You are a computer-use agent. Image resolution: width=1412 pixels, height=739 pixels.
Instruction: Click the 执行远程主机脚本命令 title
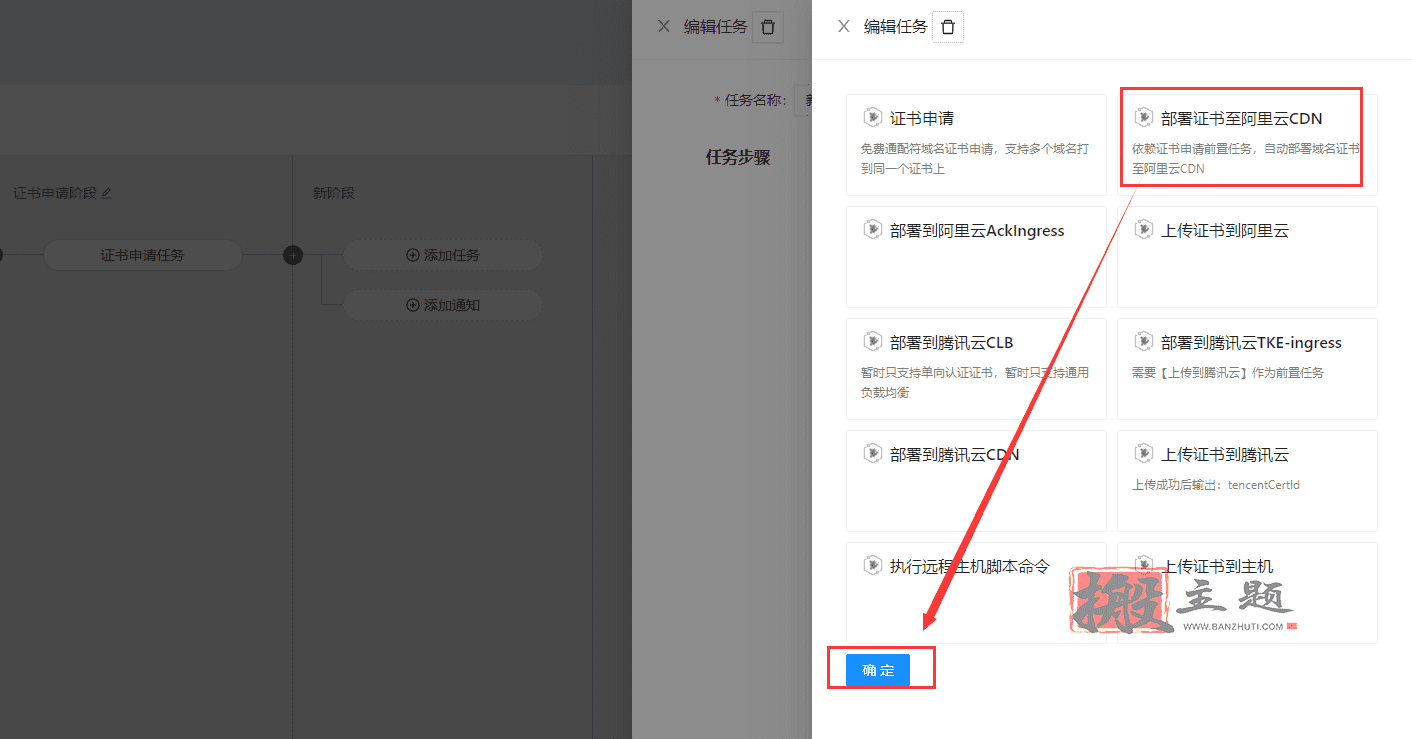pyautogui.click(x=970, y=566)
